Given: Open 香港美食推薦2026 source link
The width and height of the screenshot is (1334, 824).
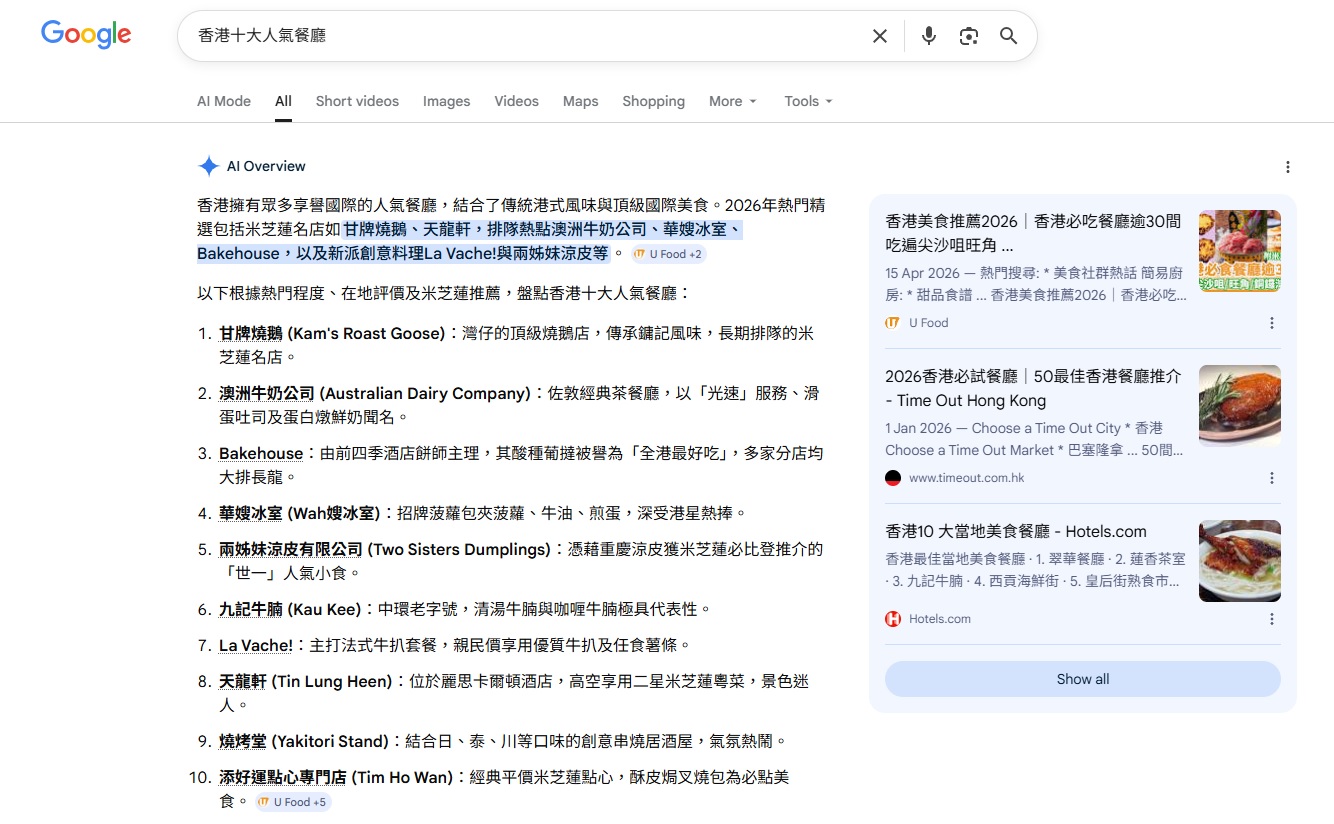Looking at the screenshot, I should (1033, 233).
